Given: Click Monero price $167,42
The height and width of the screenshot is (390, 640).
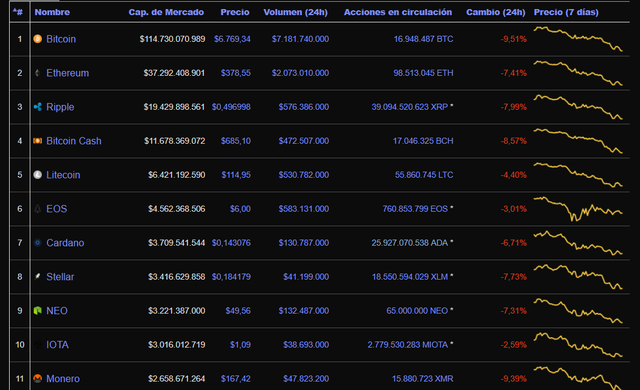Looking at the screenshot, I should 236,379.
